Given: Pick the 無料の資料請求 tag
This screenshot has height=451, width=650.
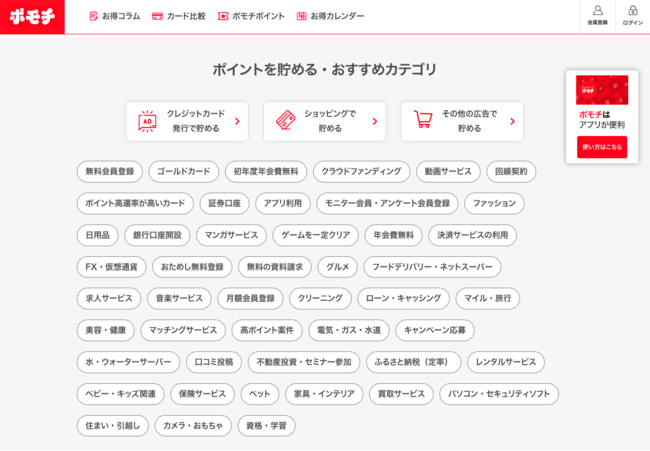Looking at the screenshot, I should coord(275,267).
